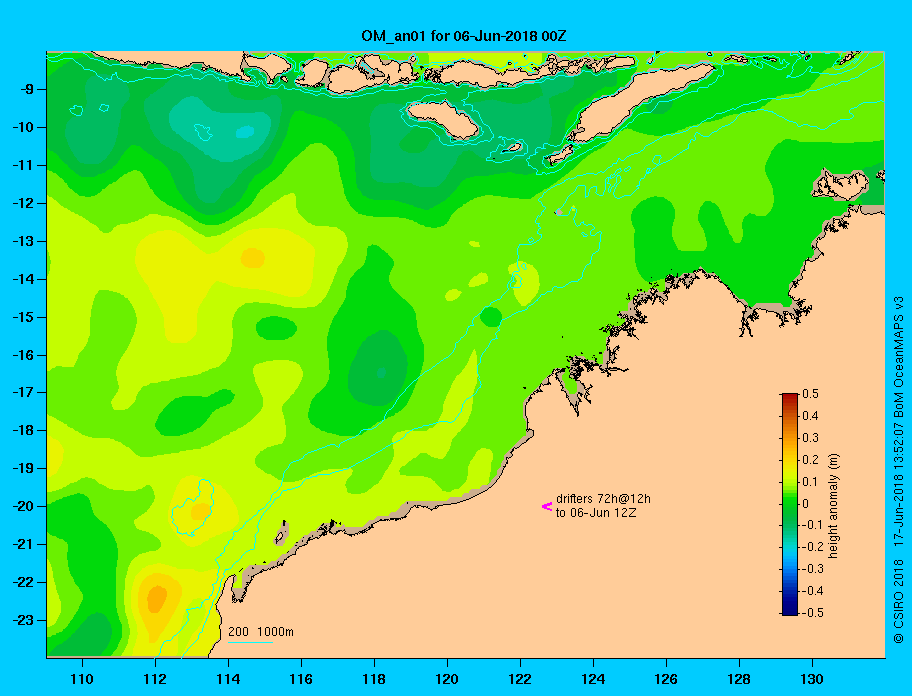The height and width of the screenshot is (696, 912).
Task: Click longitude label "118" on the x-axis
Action: [x=374, y=679]
